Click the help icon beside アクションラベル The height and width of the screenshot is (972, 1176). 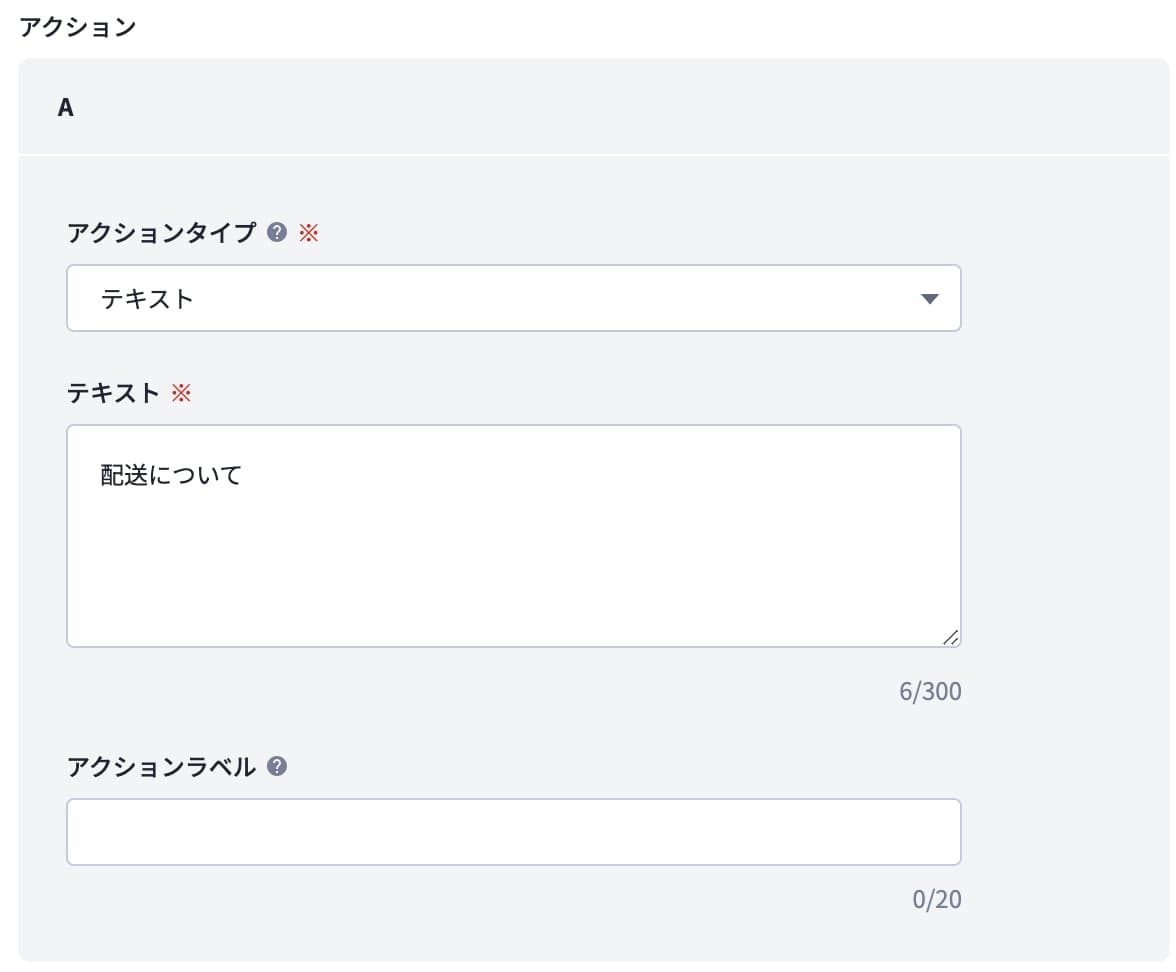click(278, 767)
